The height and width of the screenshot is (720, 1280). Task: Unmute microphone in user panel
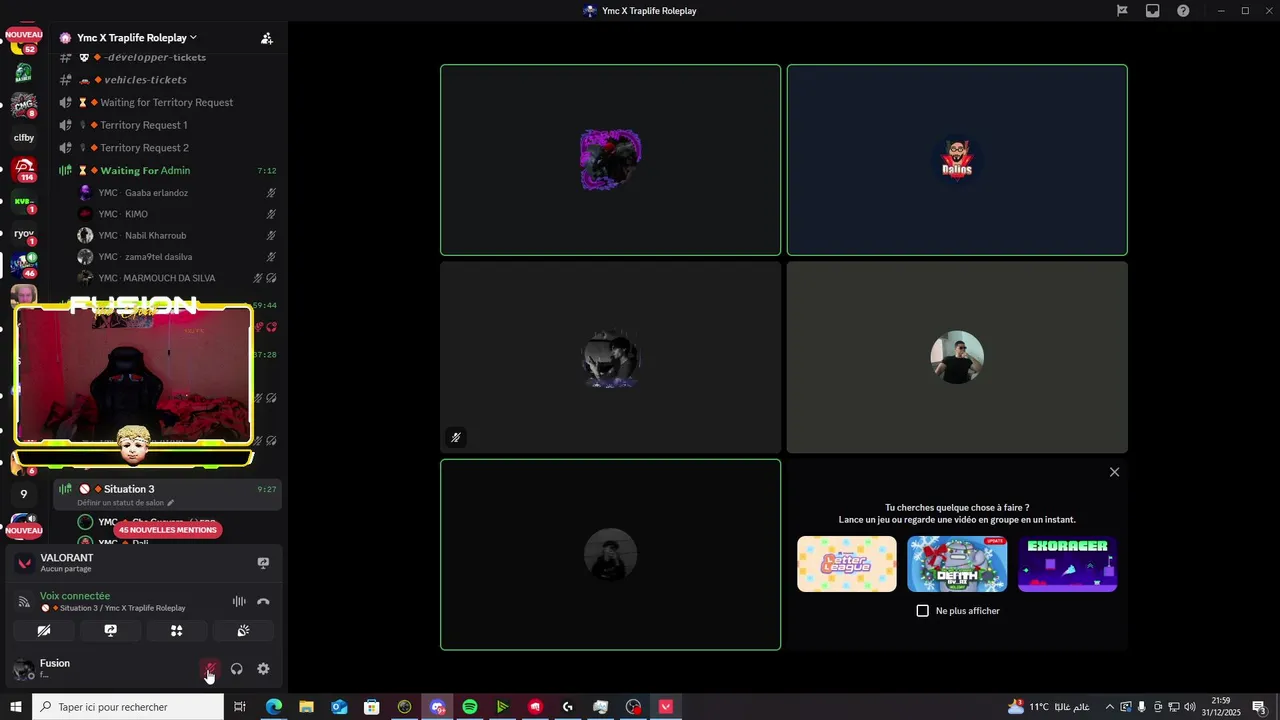[x=210, y=669]
